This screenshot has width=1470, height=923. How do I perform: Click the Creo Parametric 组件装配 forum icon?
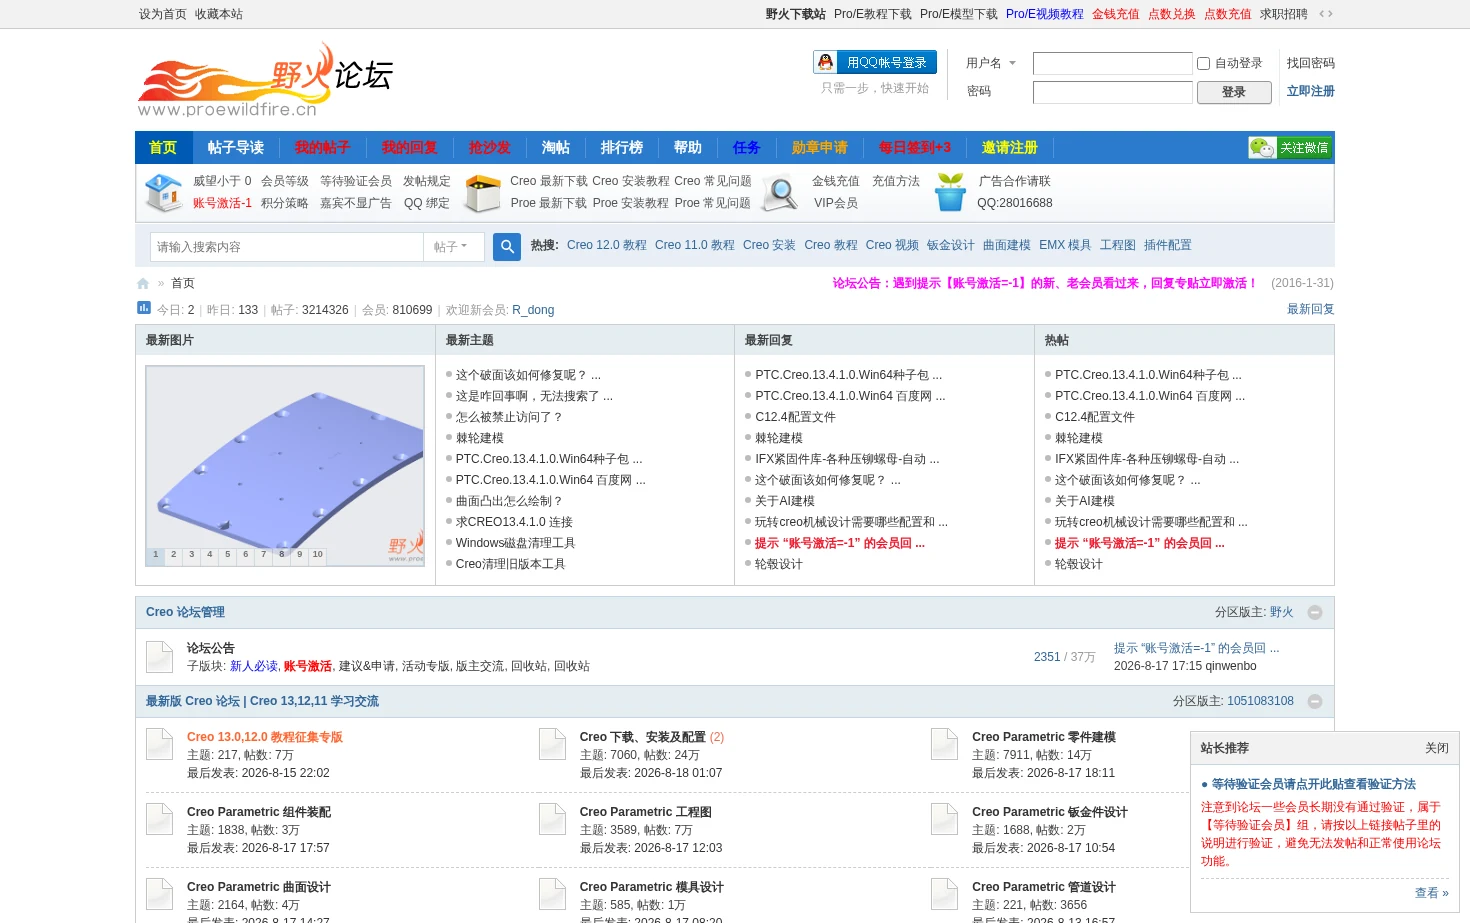coord(160,819)
